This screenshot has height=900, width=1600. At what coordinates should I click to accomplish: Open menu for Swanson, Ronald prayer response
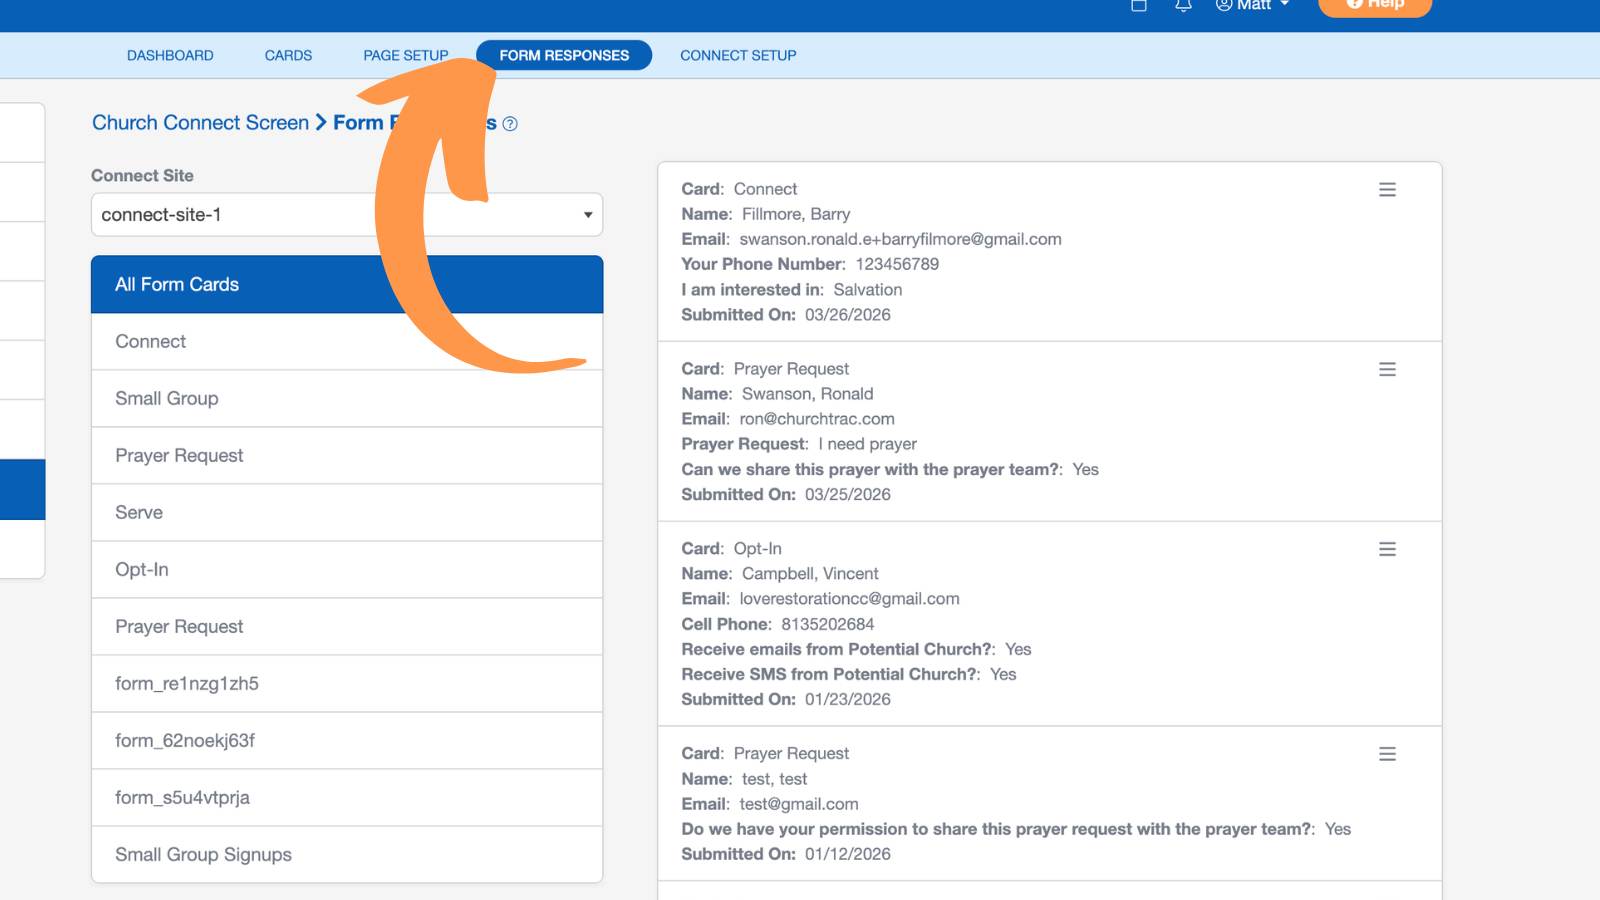pos(1387,369)
